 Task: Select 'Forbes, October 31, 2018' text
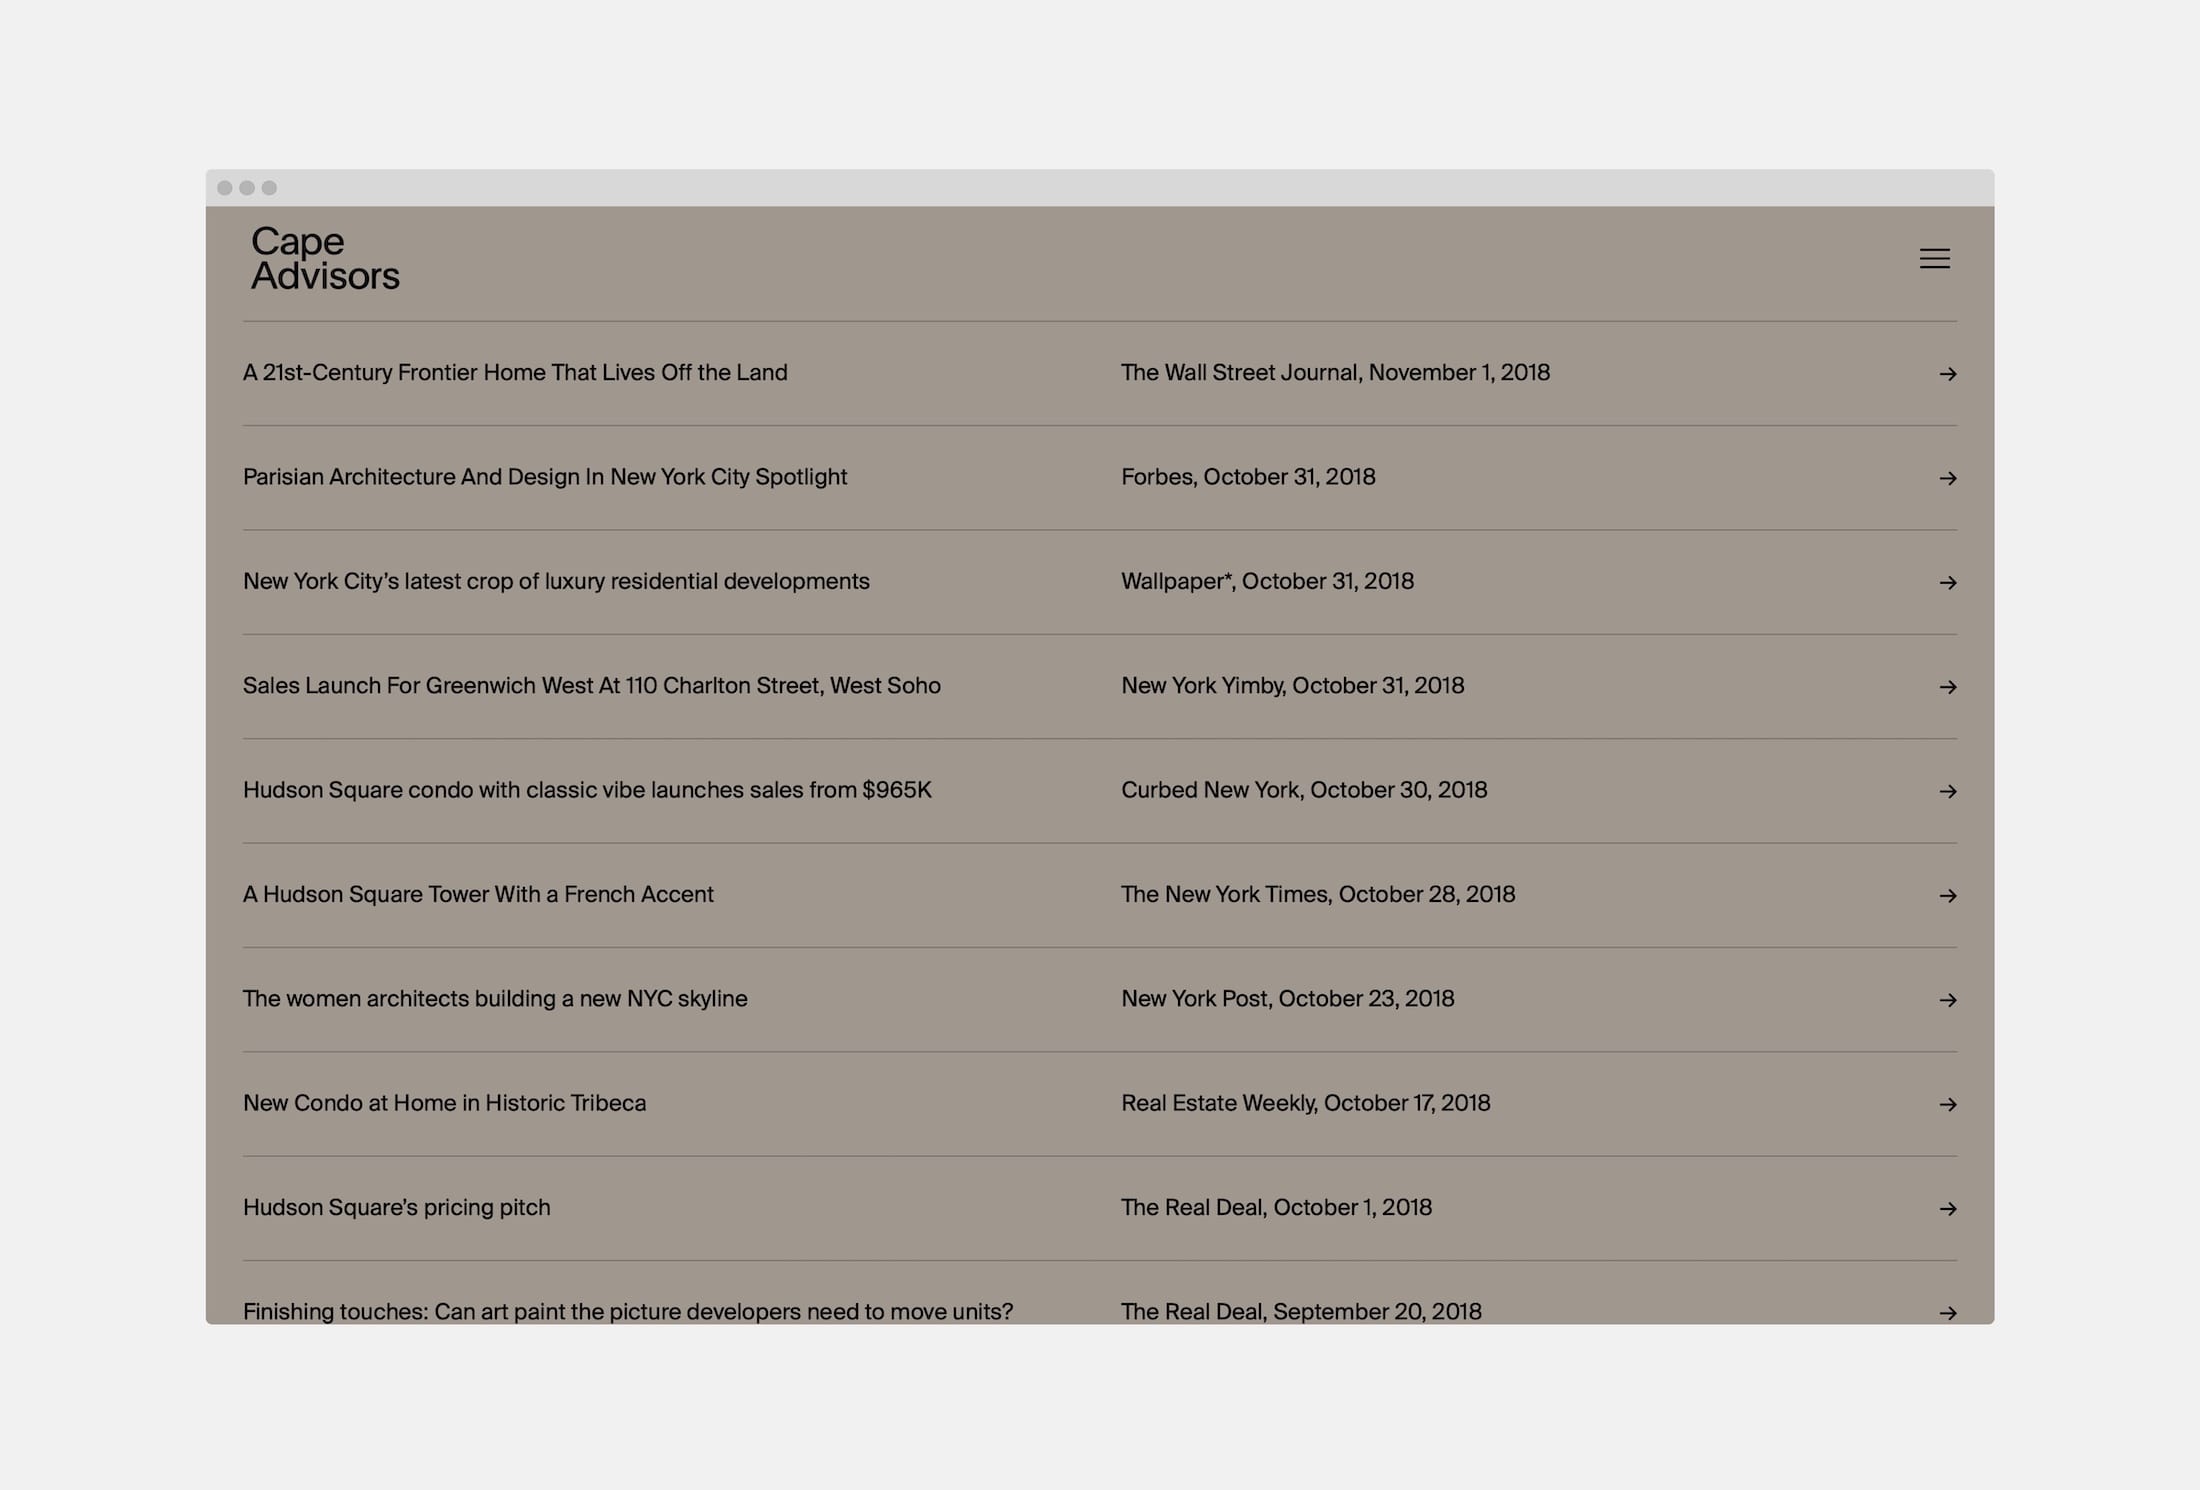(x=1248, y=477)
